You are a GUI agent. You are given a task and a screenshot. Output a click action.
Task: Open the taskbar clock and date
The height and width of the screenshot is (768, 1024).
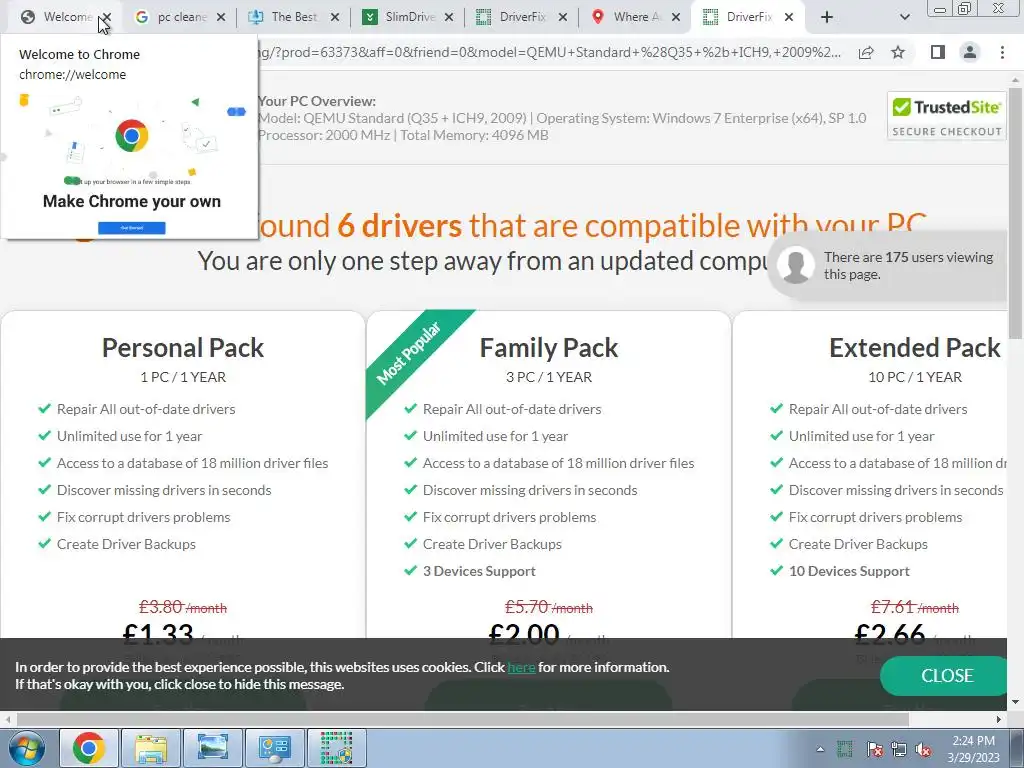973,749
